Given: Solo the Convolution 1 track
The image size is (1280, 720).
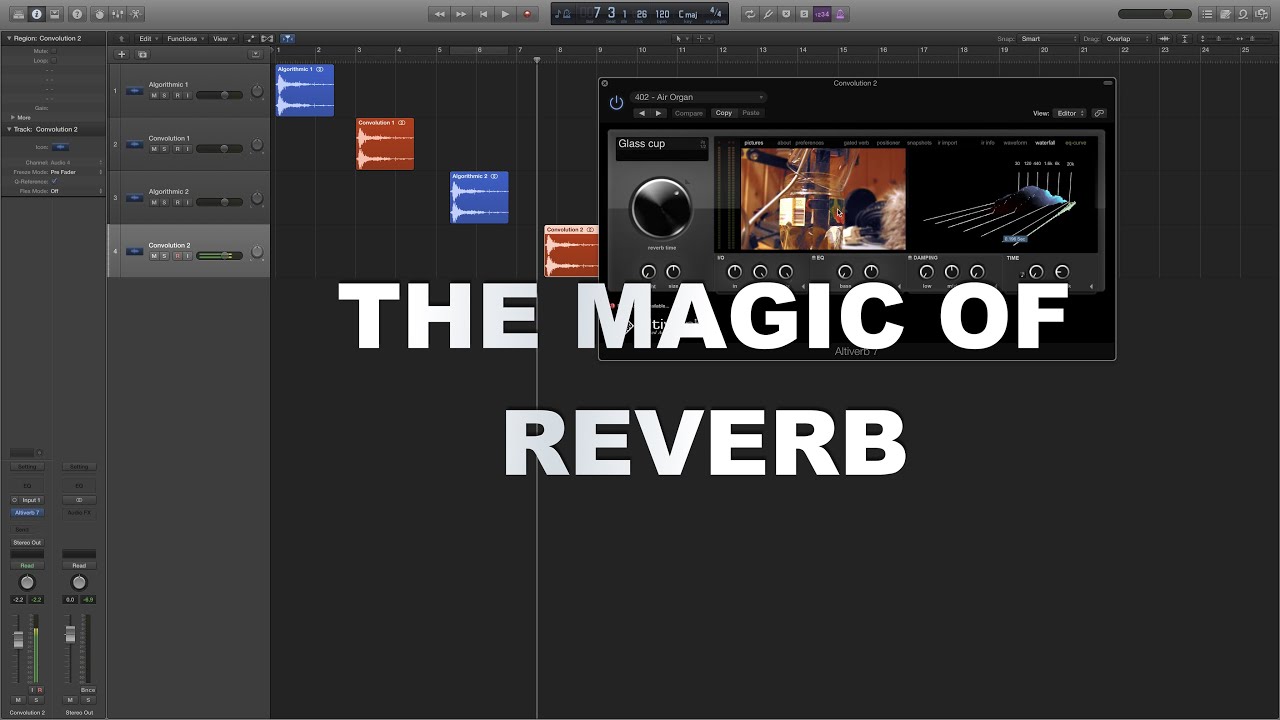Looking at the screenshot, I should (165, 149).
